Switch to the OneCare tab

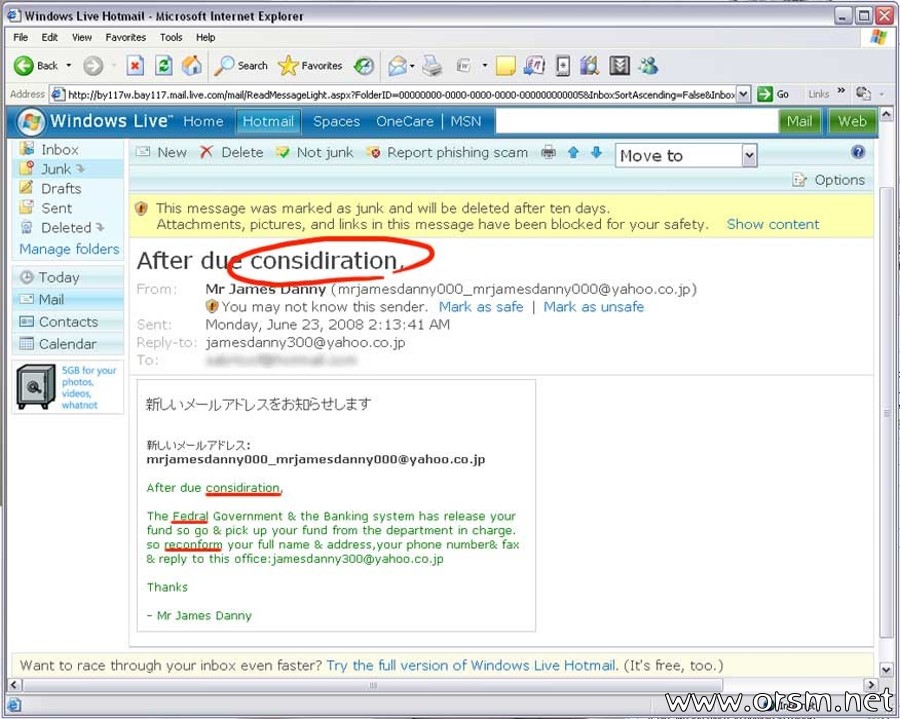coord(405,122)
